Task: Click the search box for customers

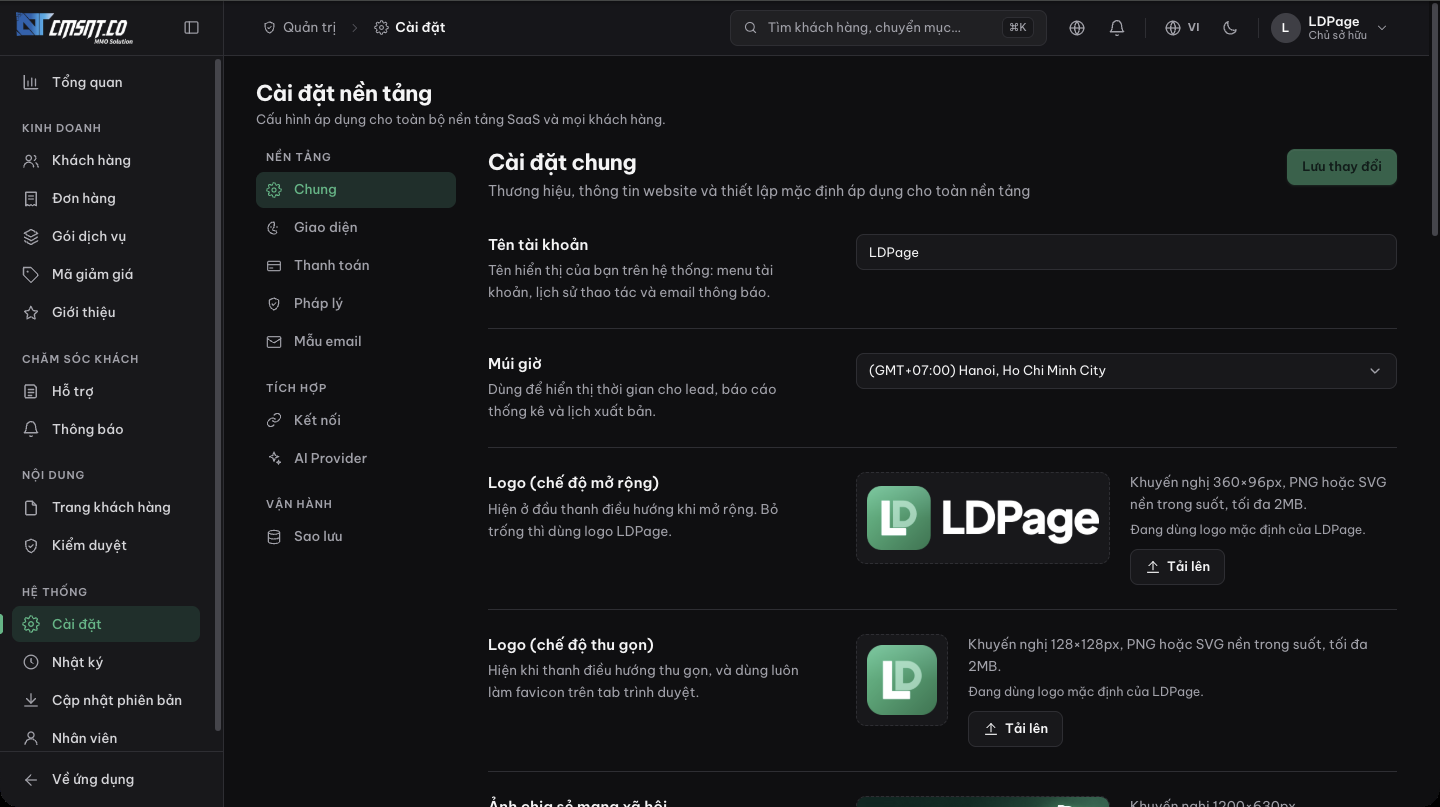Action: (x=888, y=28)
